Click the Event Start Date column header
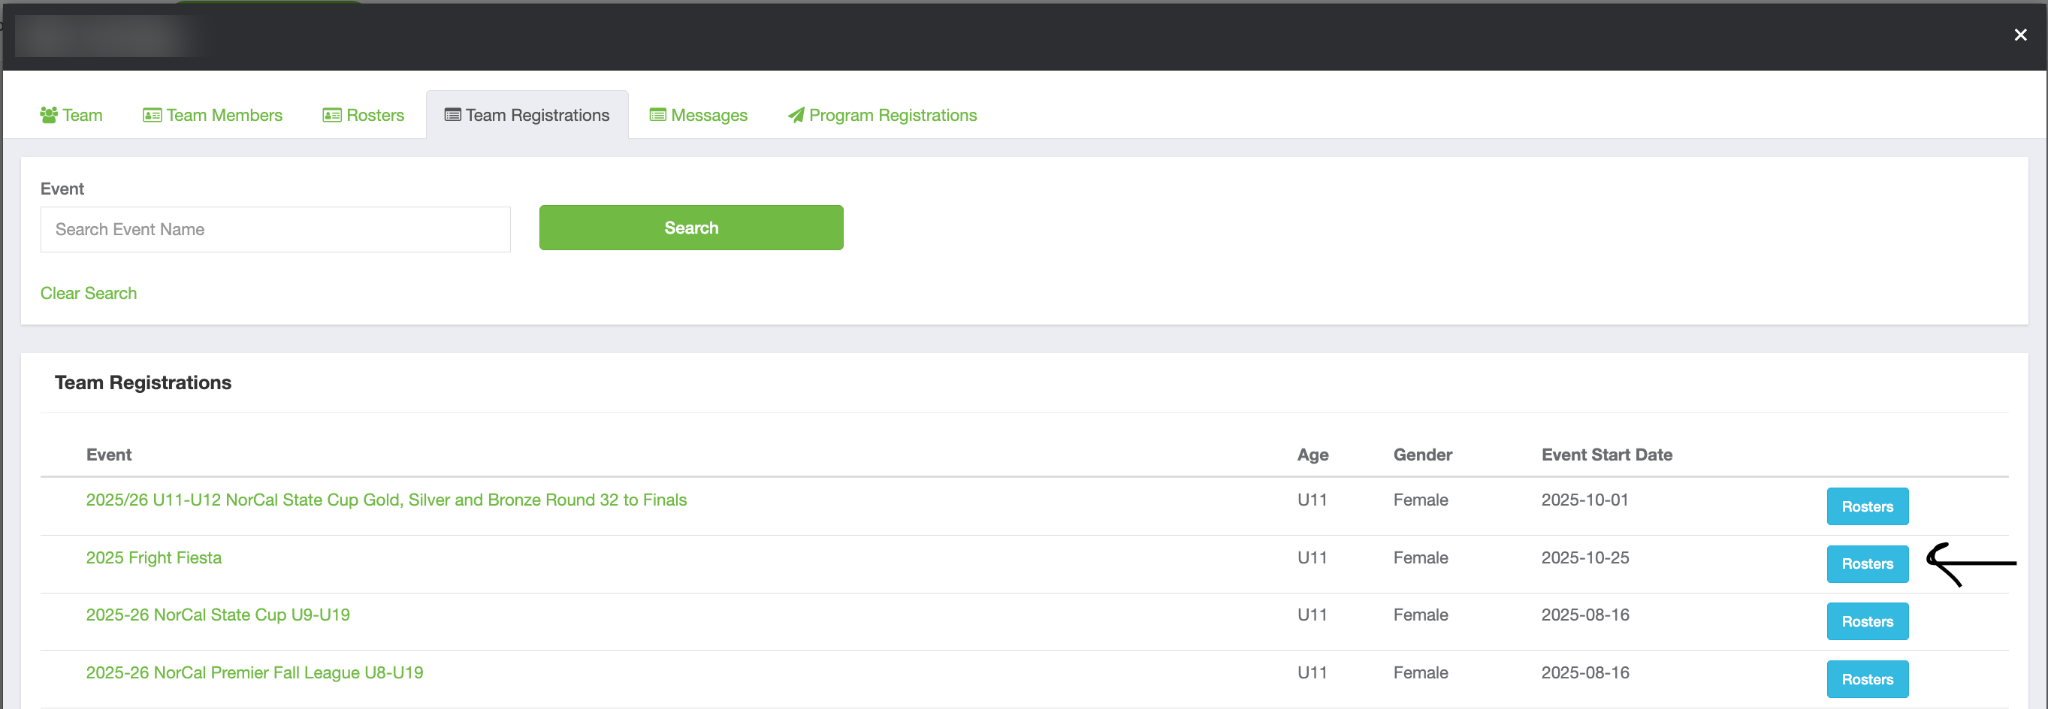The image size is (2048, 709). coord(1607,455)
